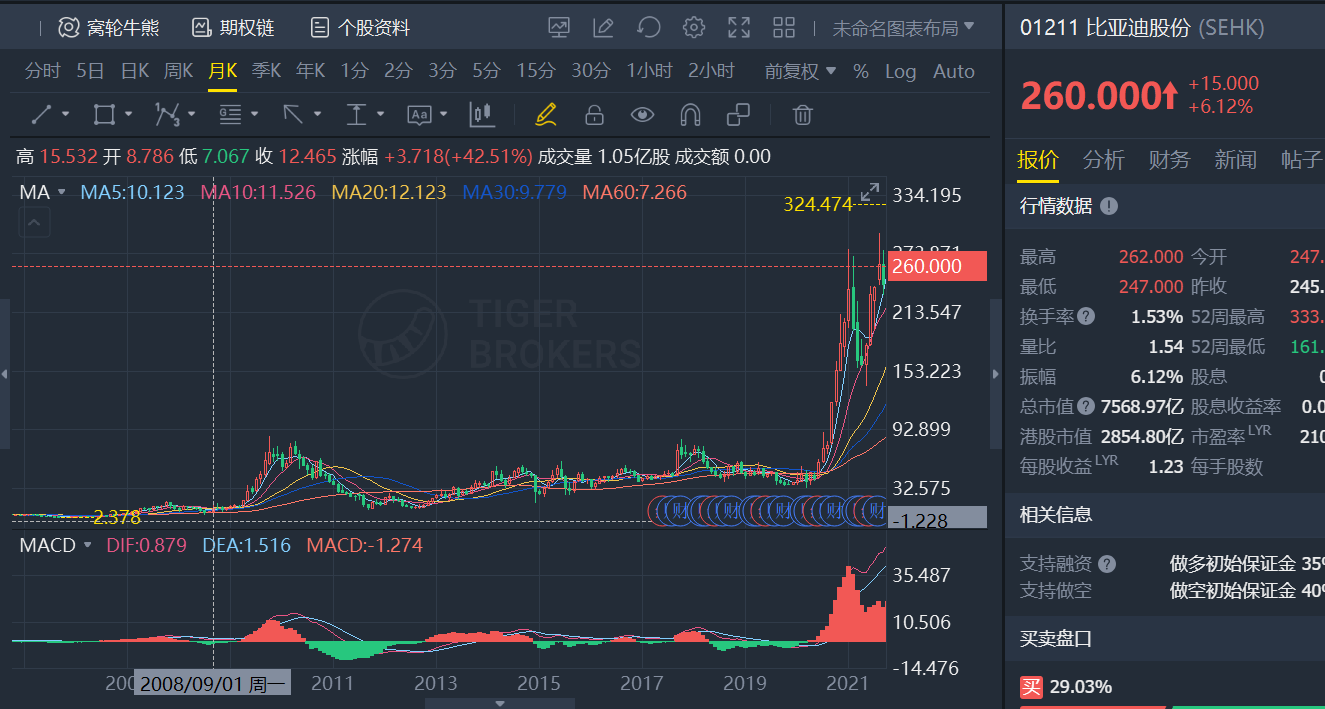This screenshot has width=1325, height=709.
Task: Toggle Auto scale on the chart
Action: point(954,71)
